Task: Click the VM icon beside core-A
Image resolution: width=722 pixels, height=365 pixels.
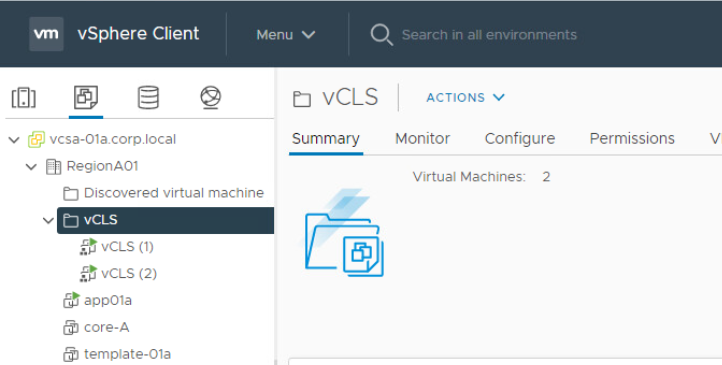Action: pos(70,328)
